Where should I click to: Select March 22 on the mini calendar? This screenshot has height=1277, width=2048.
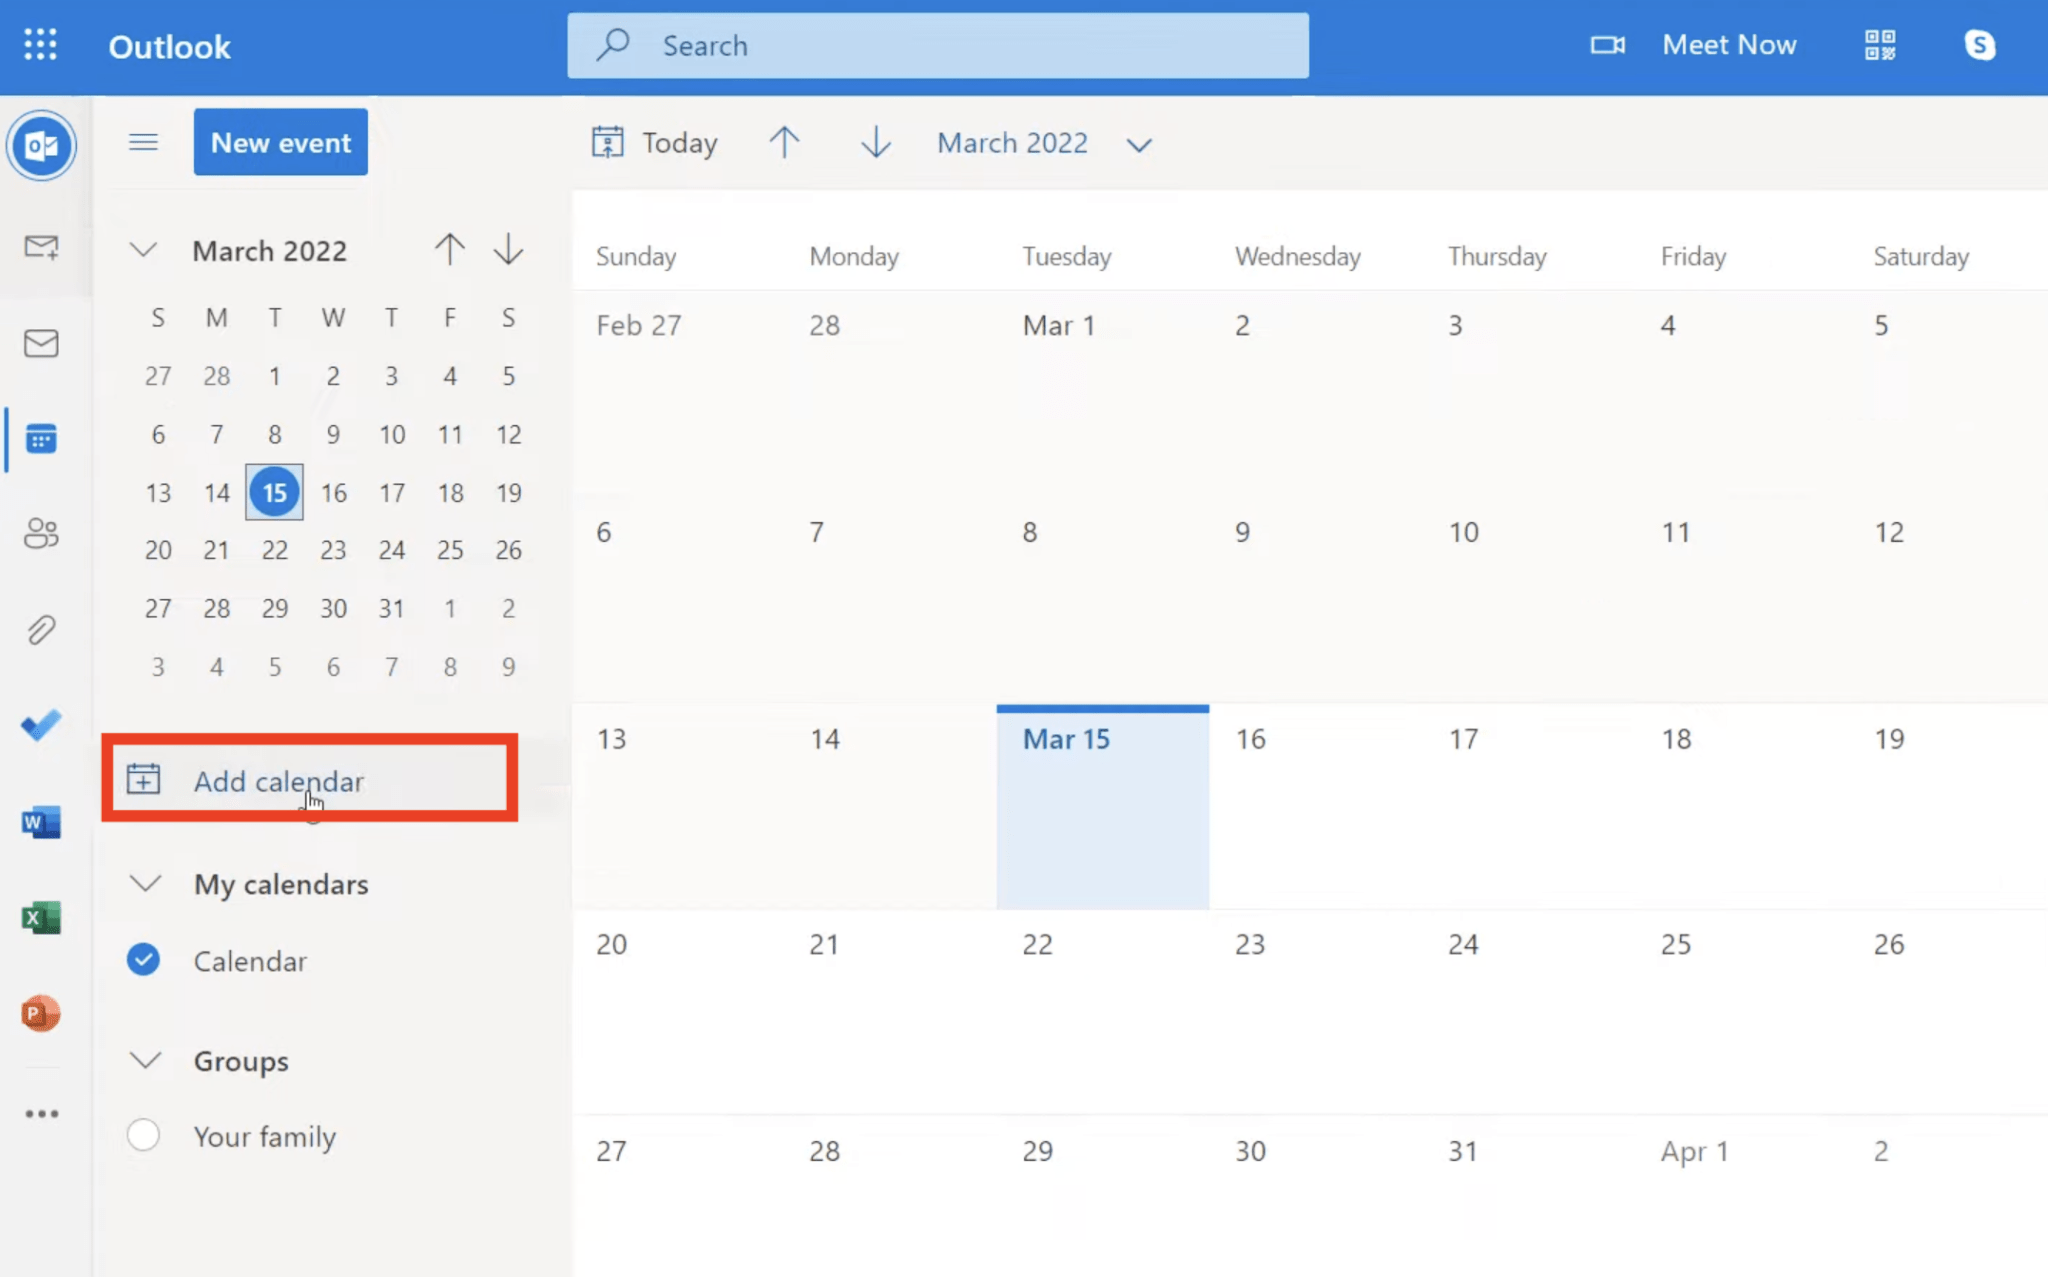click(x=275, y=549)
